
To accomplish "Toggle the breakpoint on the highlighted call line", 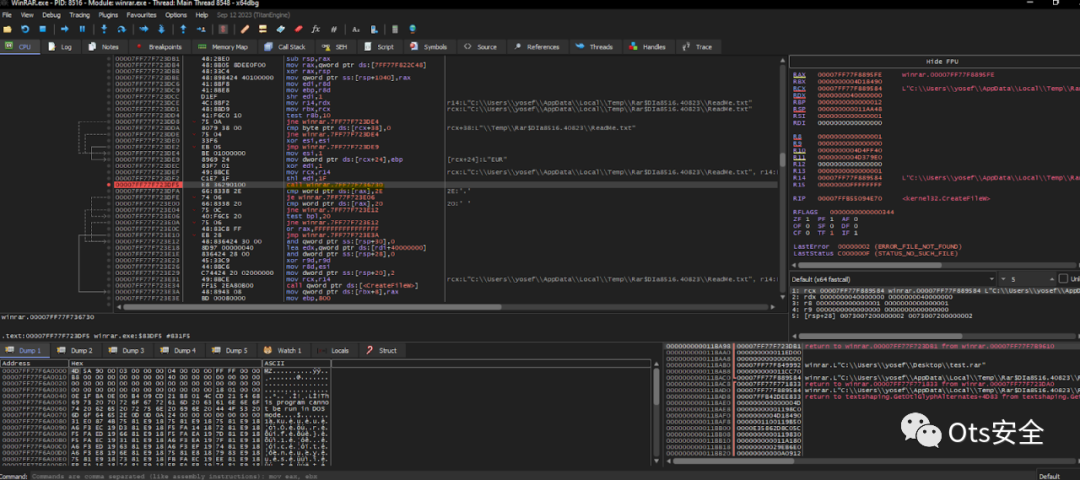I will coord(108,185).
